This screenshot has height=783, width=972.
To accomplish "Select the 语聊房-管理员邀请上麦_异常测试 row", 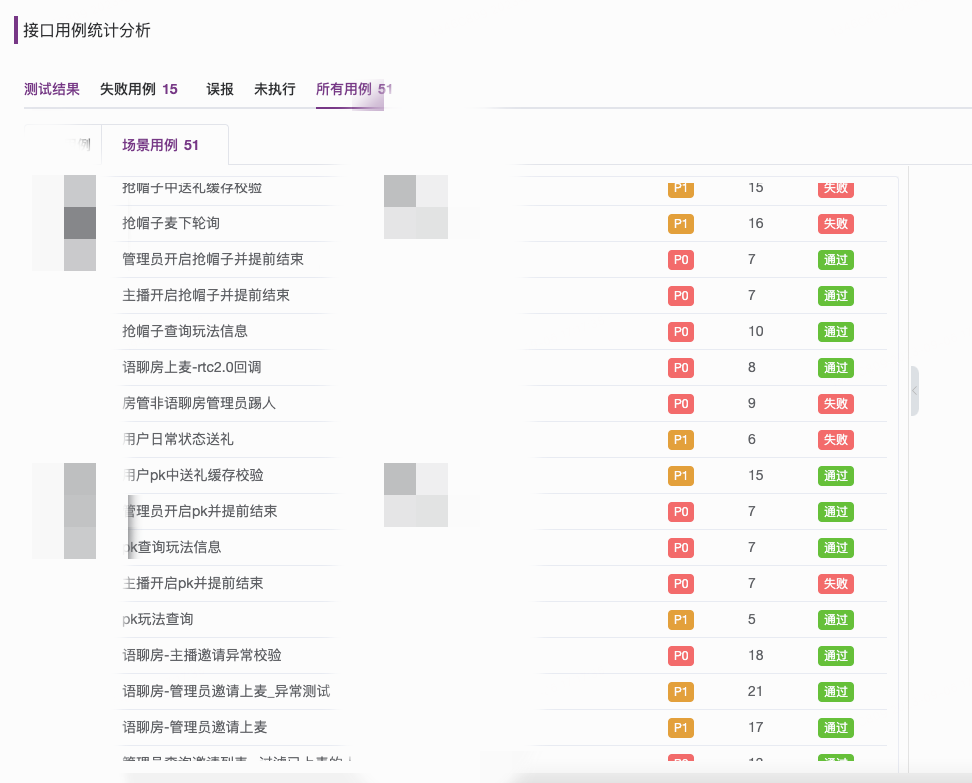I will click(x=226, y=691).
